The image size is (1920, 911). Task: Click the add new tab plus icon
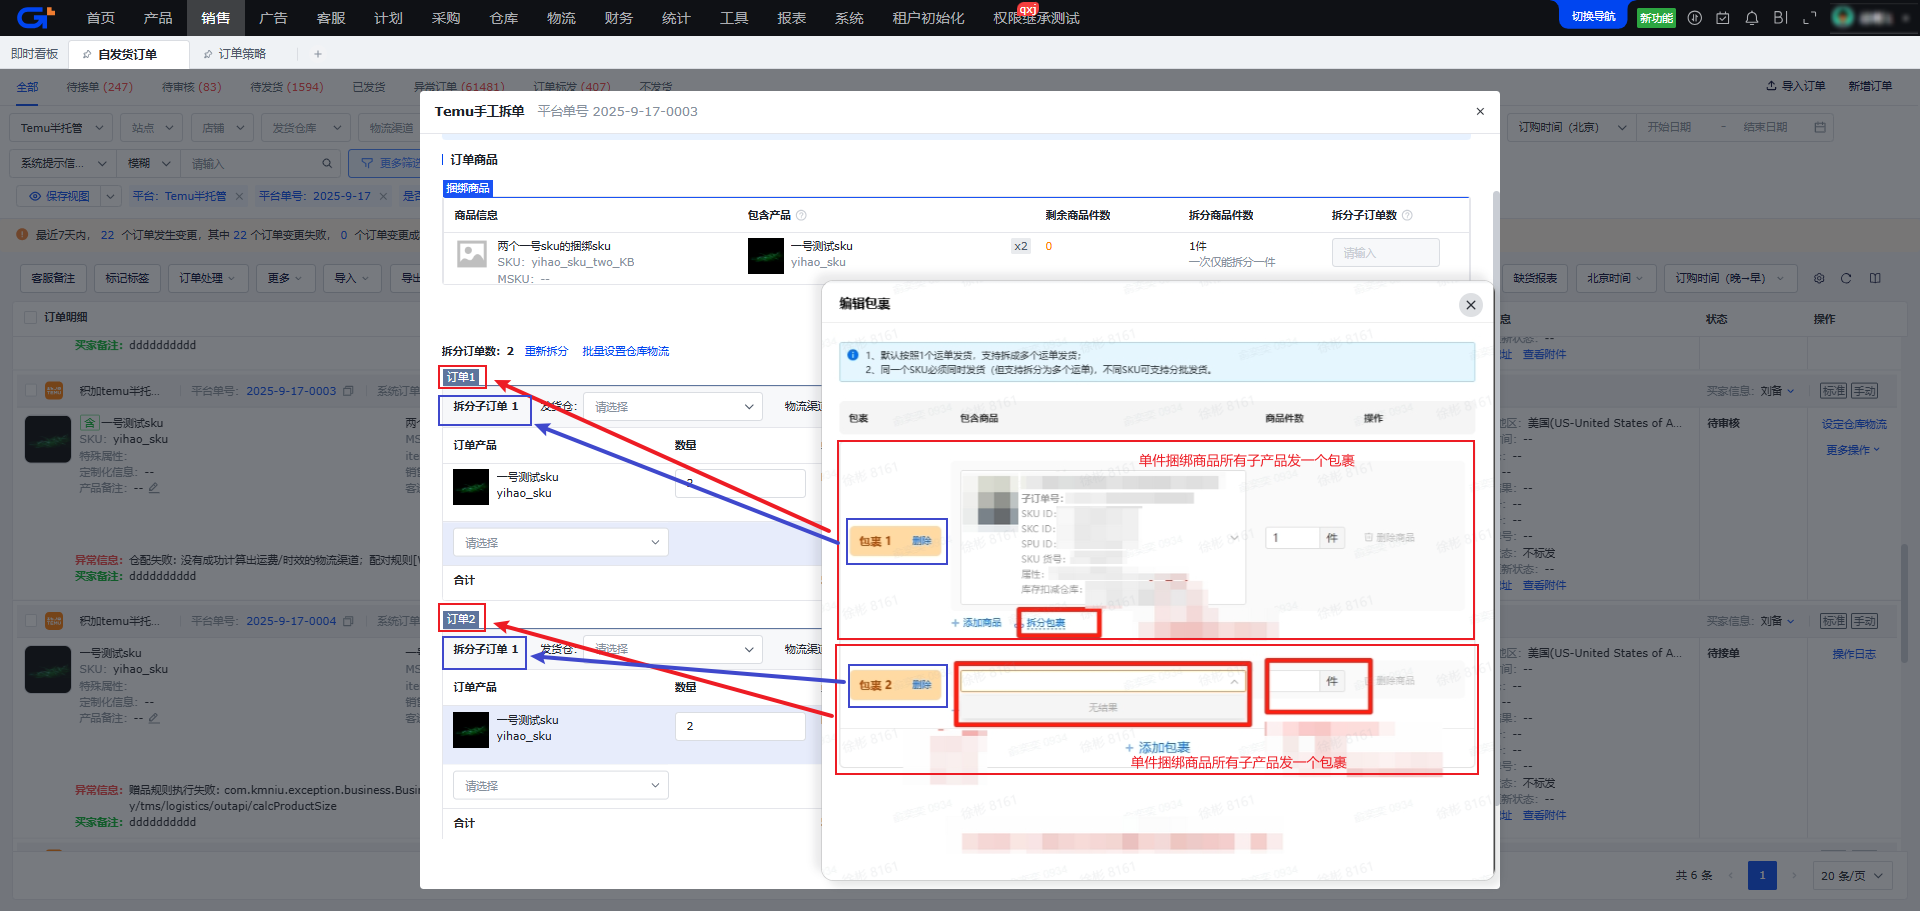[318, 54]
